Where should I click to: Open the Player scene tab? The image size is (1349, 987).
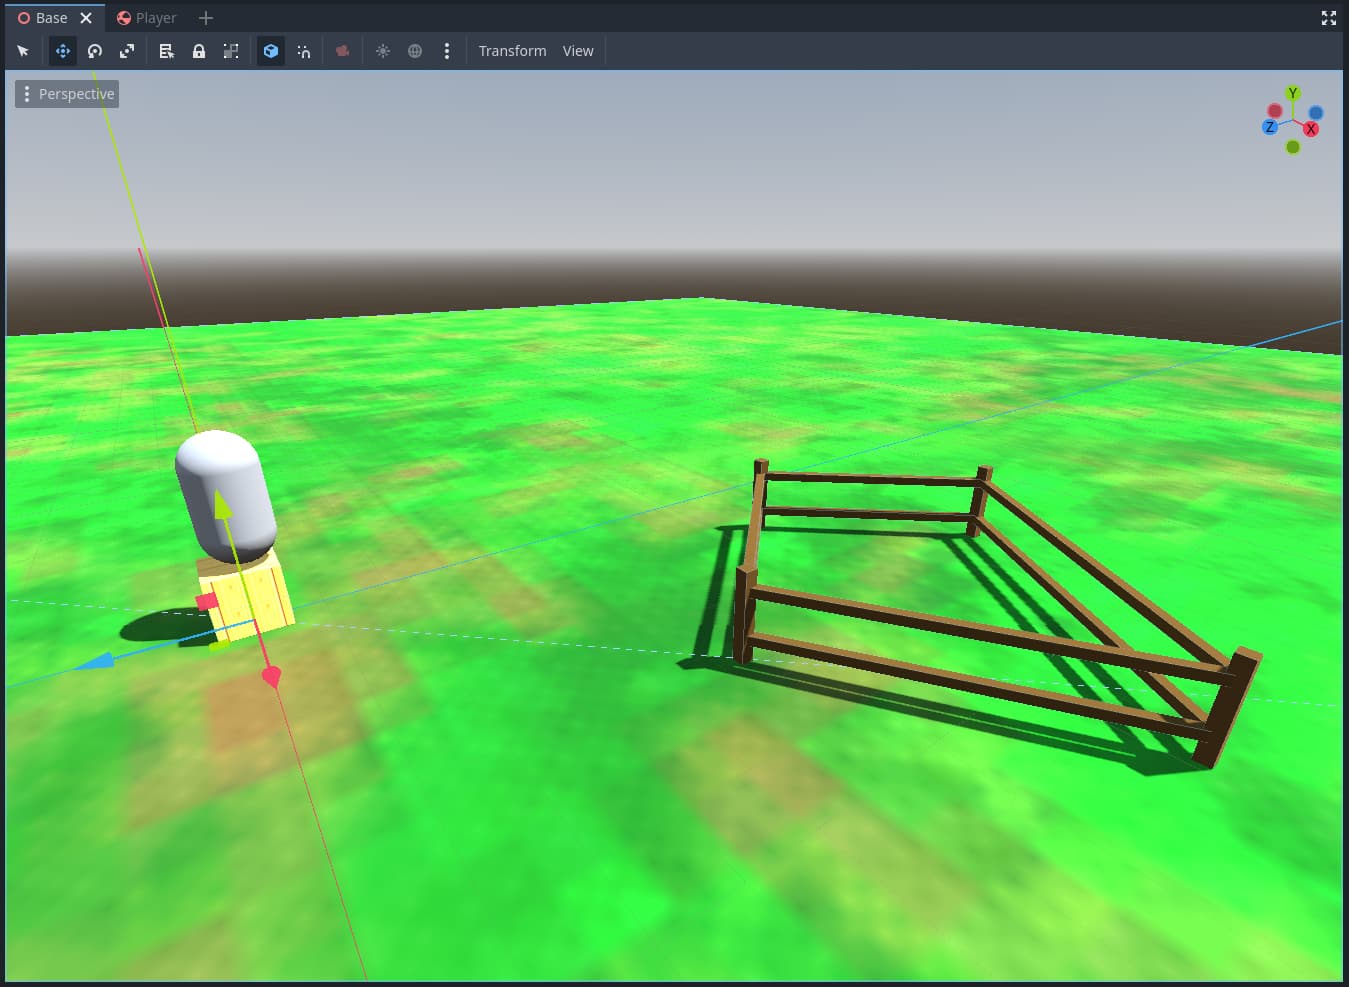[x=146, y=18]
